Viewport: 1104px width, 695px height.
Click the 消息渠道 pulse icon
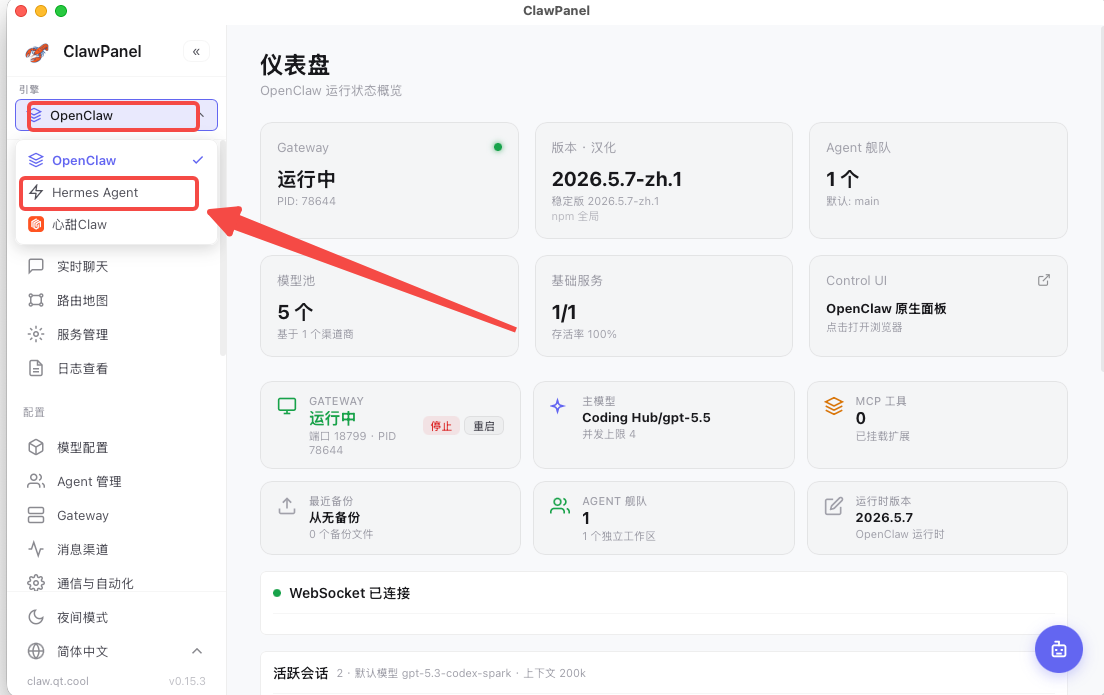click(36, 549)
